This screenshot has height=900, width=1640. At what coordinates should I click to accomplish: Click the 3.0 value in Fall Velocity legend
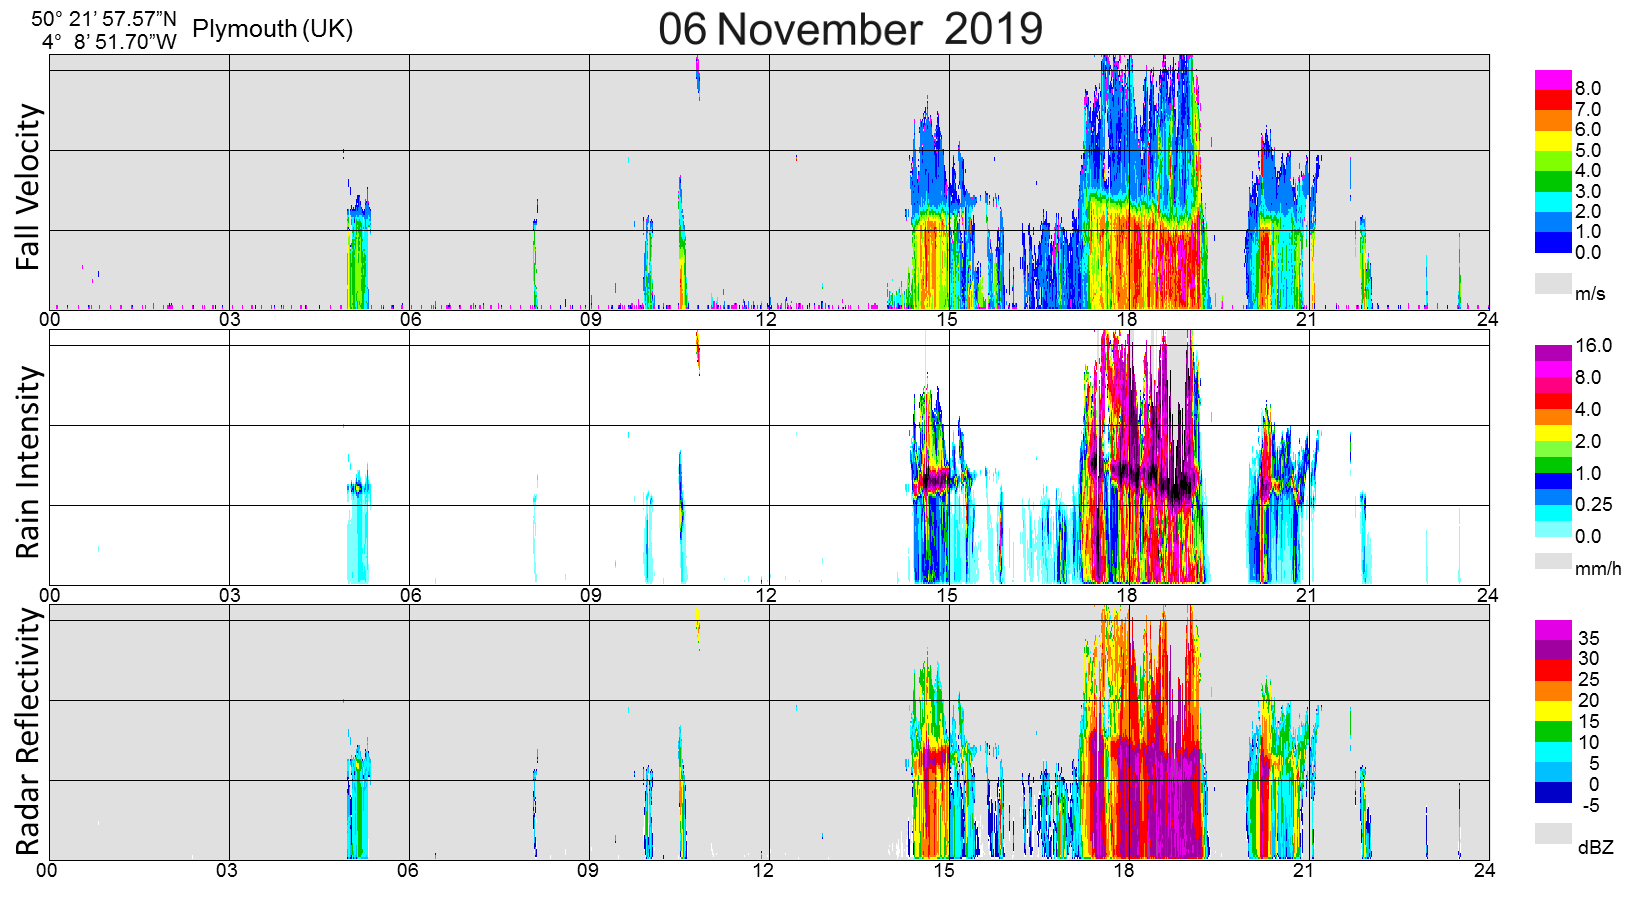pos(1588,191)
